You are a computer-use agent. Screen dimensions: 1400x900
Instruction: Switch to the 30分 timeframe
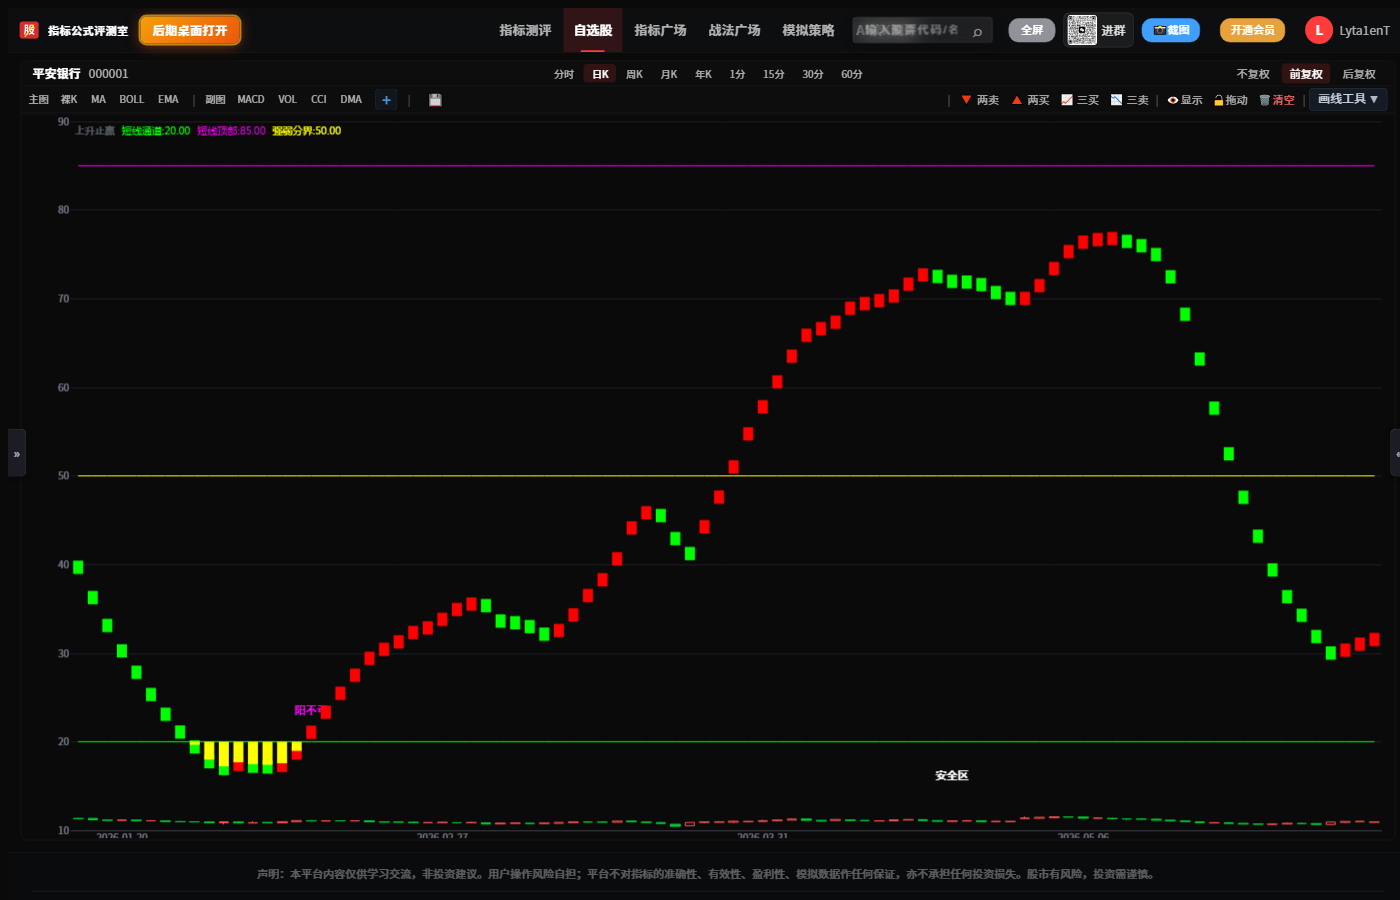click(813, 74)
